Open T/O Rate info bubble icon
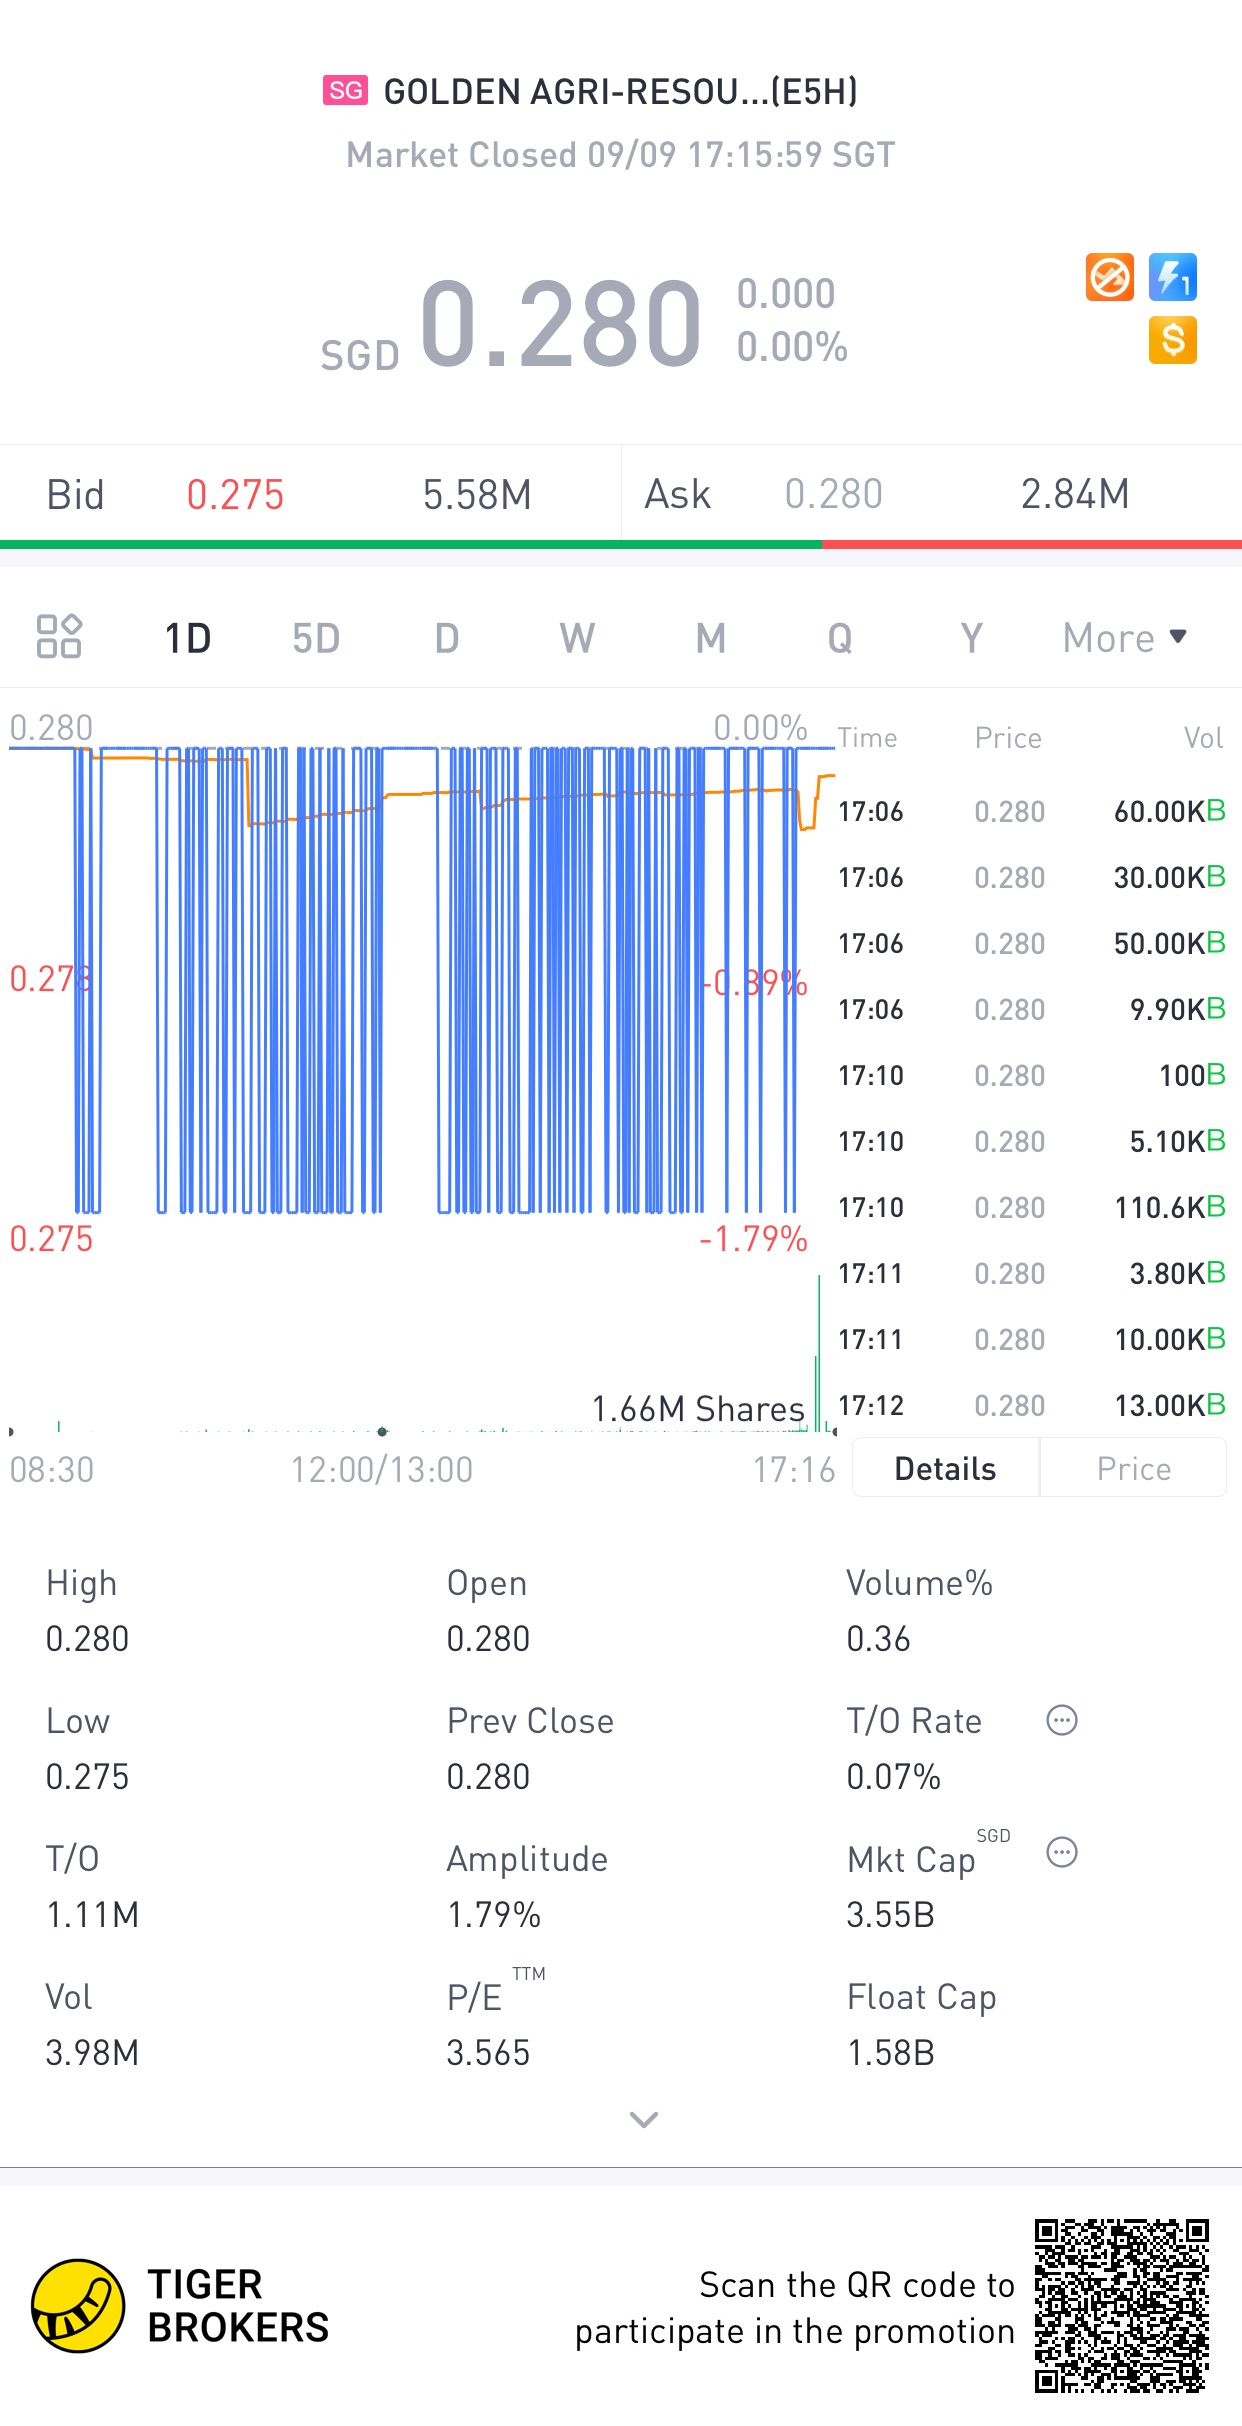 [1061, 1721]
